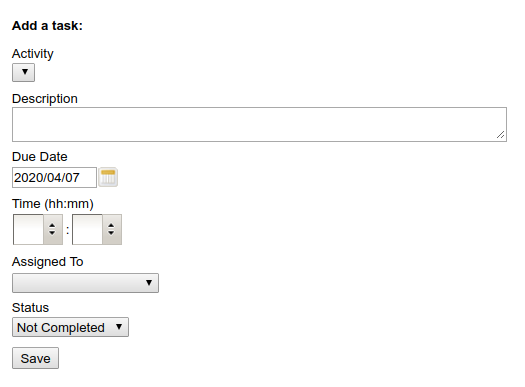Viewport: 525px width, 387px height.
Task: Focus the Description text area
Action: coord(259,125)
